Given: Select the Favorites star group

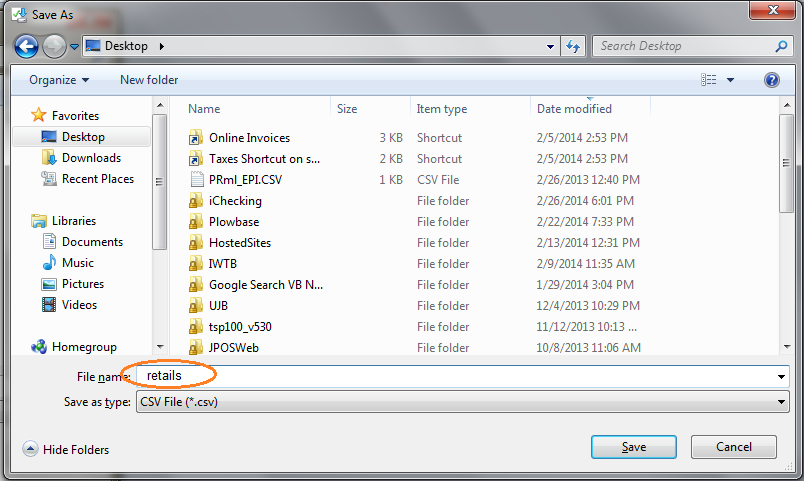Looking at the screenshot, I should (x=65, y=115).
